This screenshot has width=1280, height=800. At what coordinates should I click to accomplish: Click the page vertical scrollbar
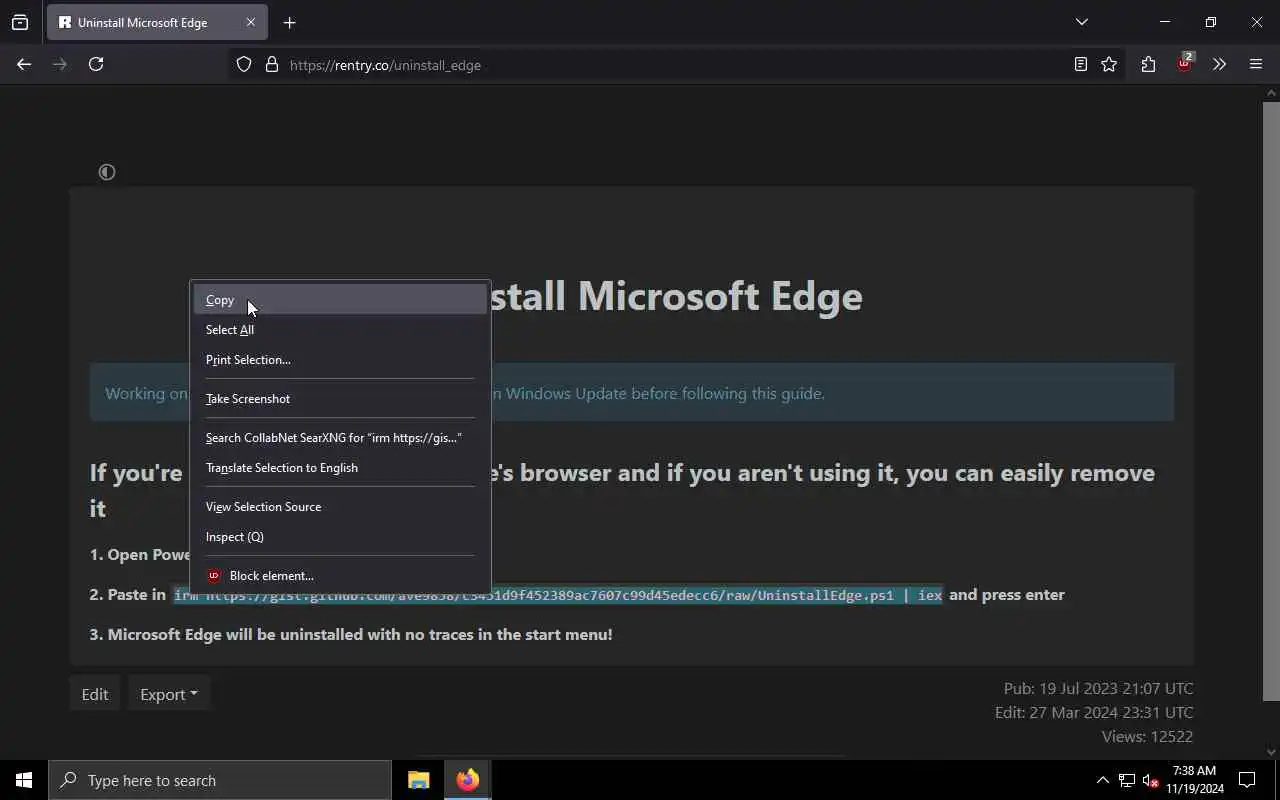[x=1271, y=400]
